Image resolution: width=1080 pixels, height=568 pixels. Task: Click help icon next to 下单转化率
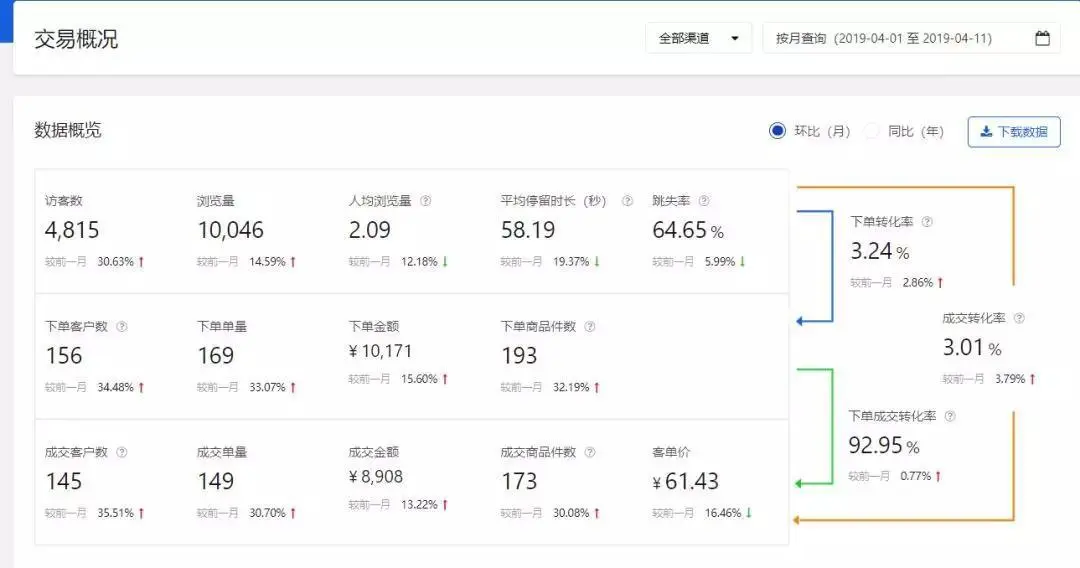pos(927,222)
